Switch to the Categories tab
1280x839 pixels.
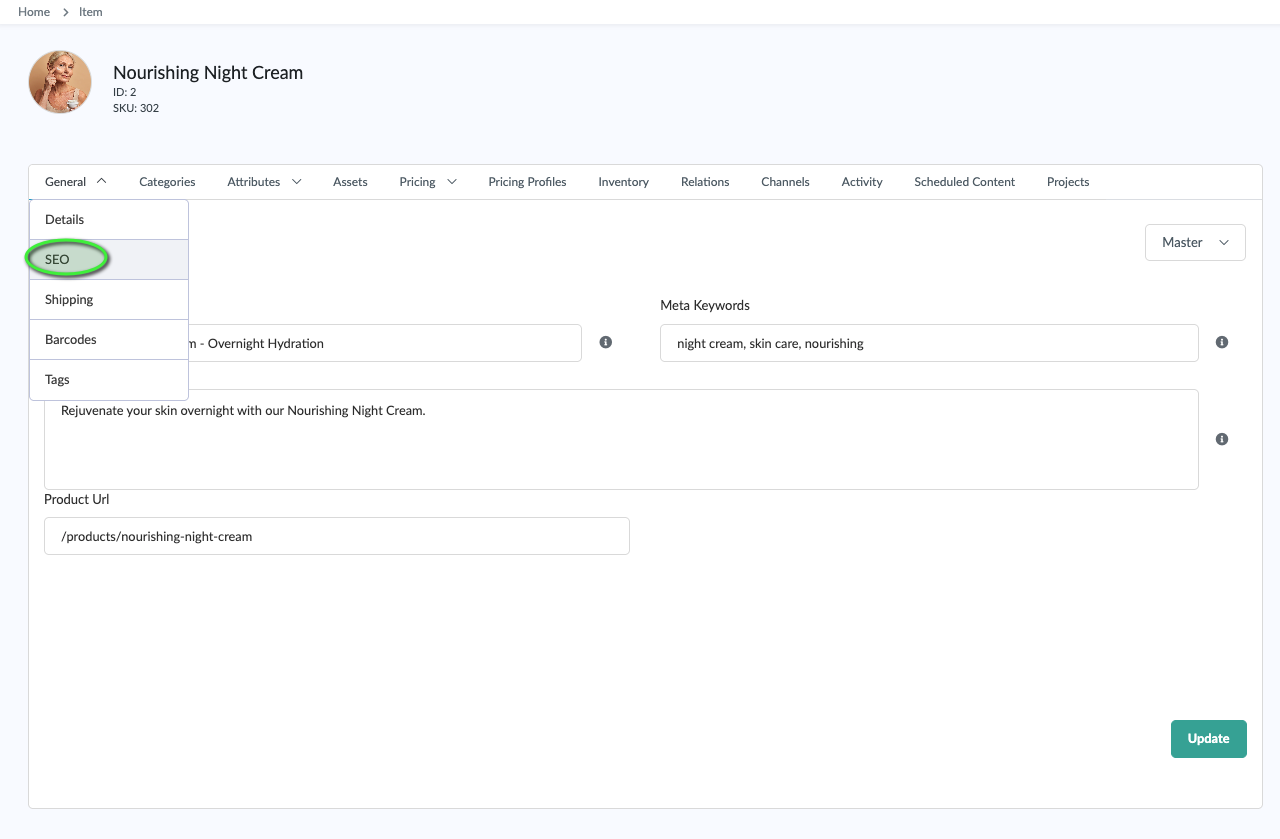click(x=167, y=182)
